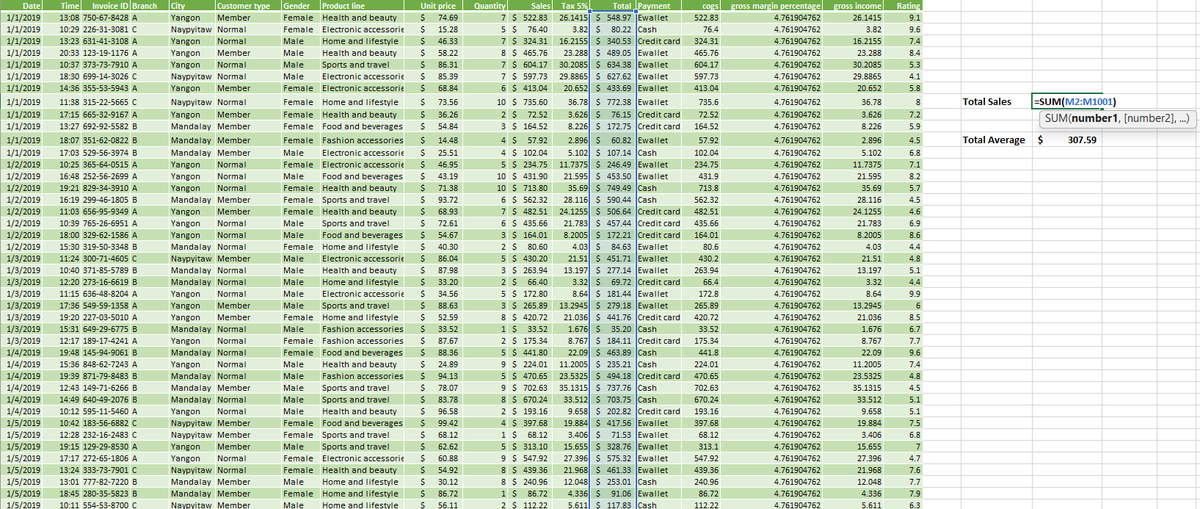Click invoice ID 226-31-3081

tap(104, 30)
